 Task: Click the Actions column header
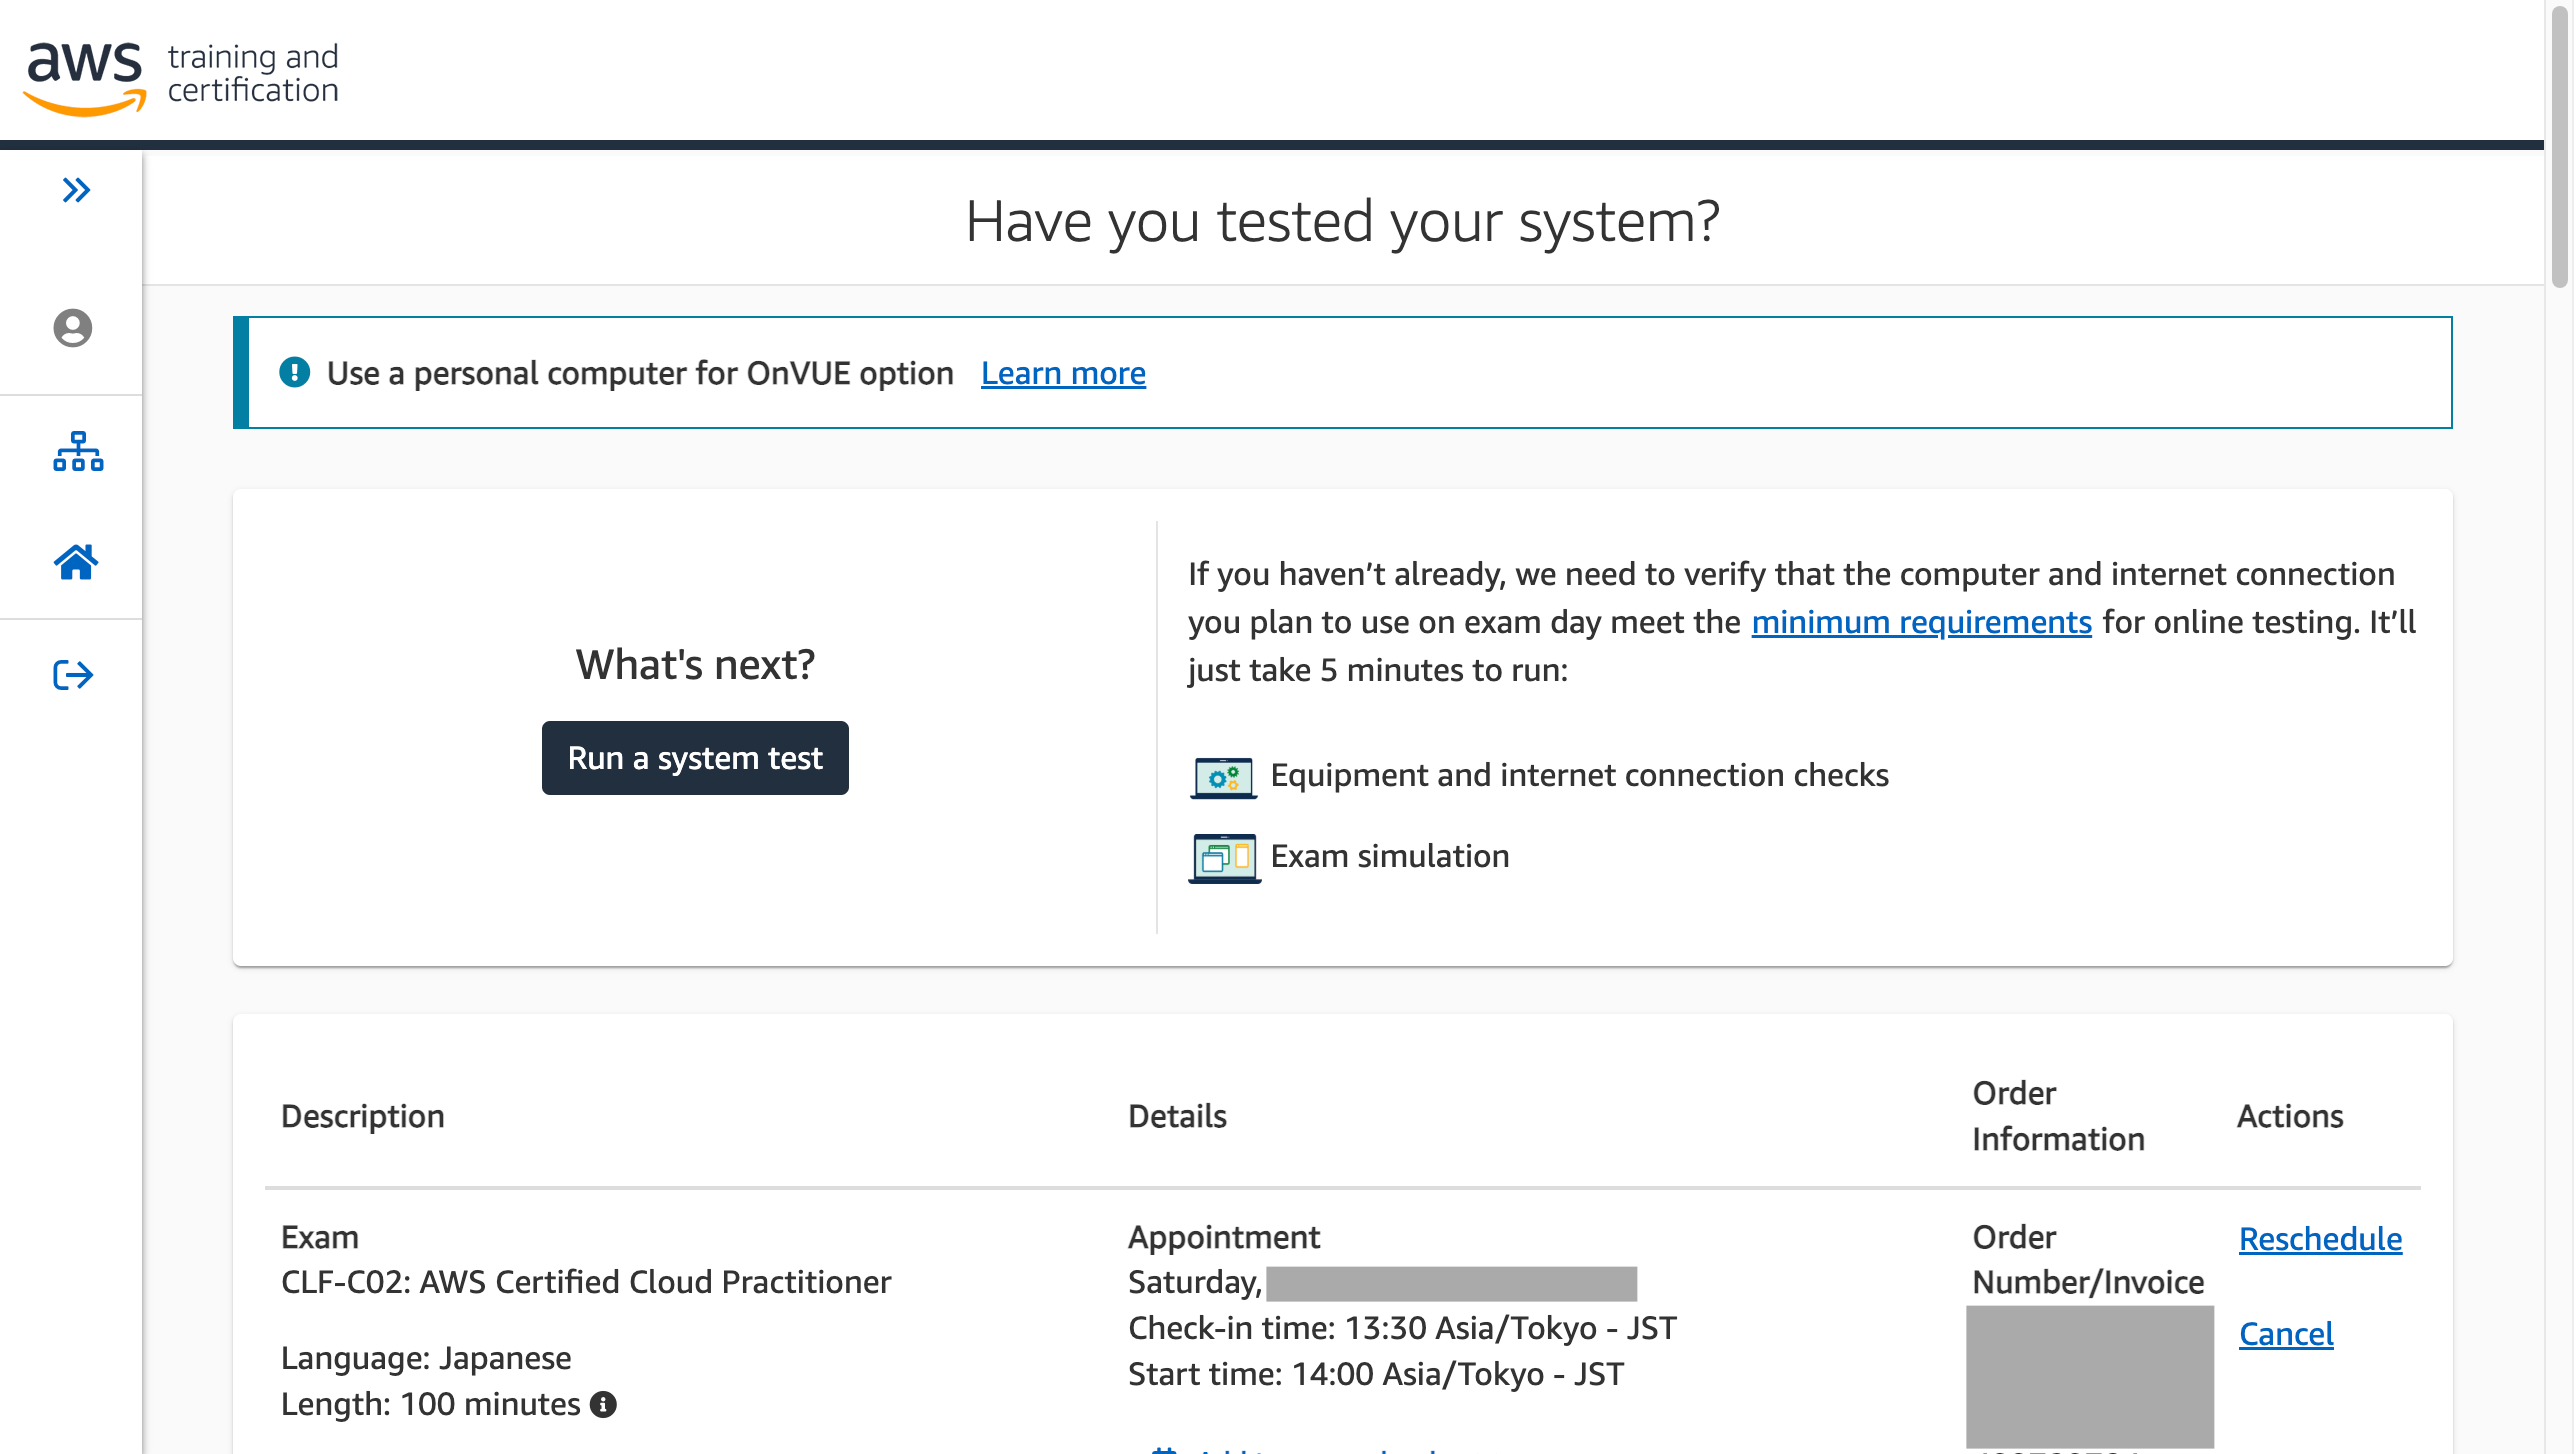[2290, 1116]
